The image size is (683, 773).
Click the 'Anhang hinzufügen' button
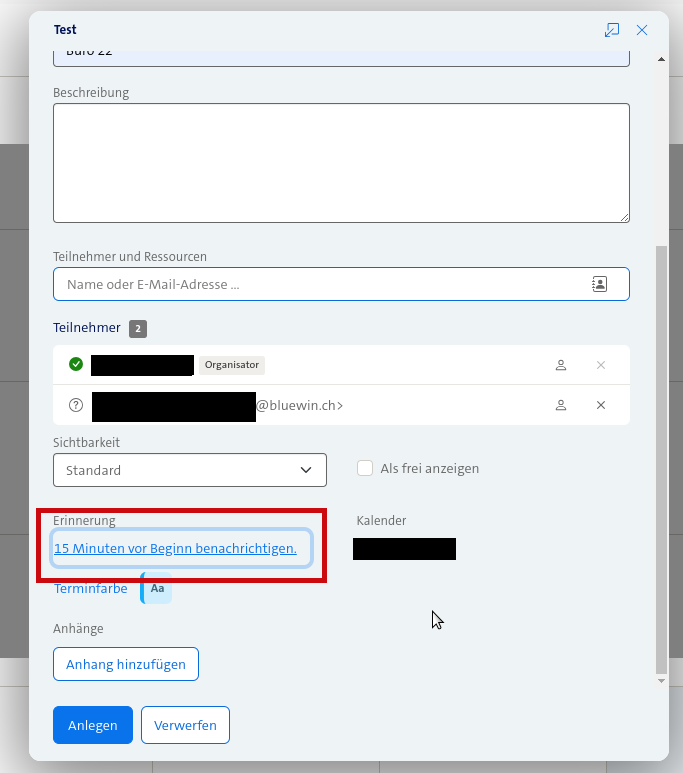[126, 664]
